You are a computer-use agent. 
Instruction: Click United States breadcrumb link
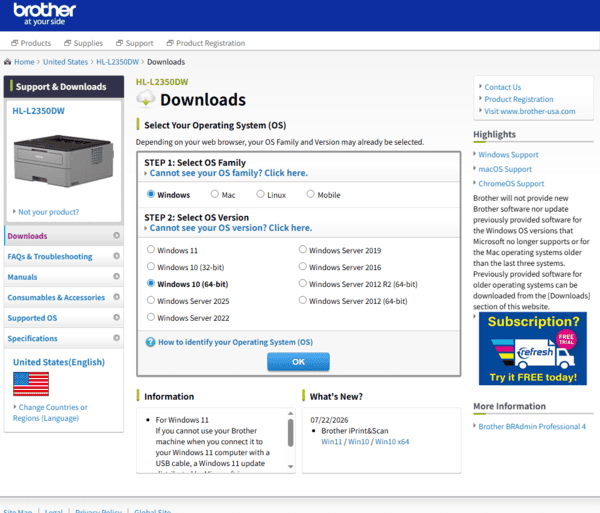click(65, 62)
